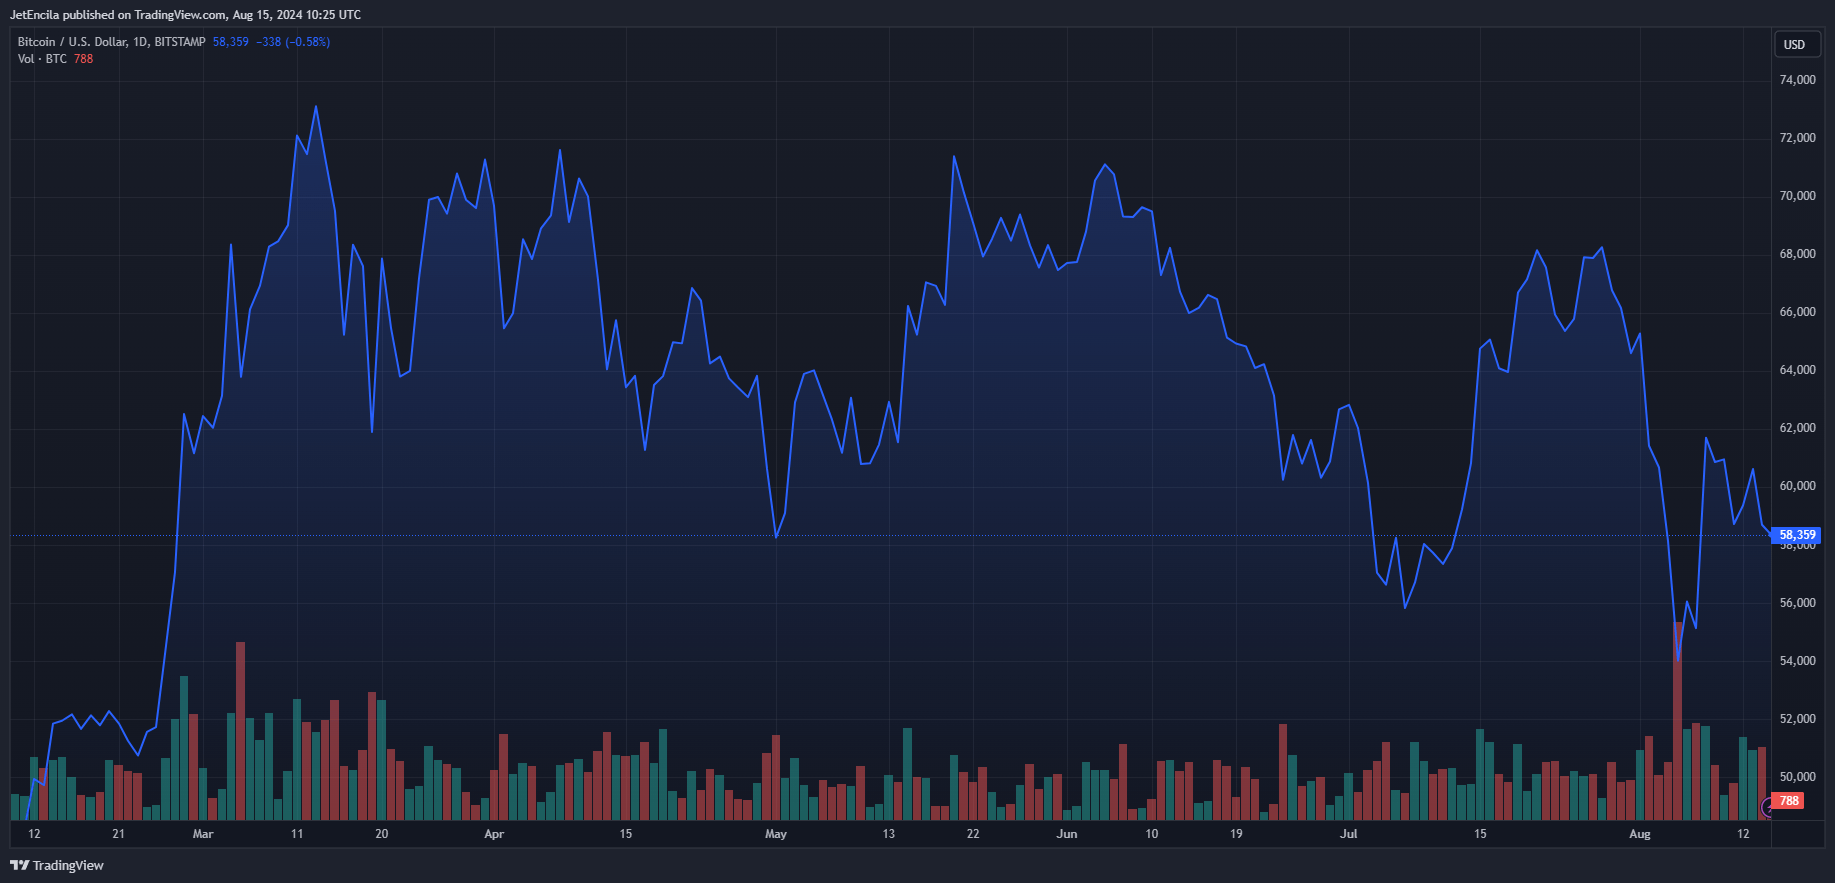Image resolution: width=1835 pixels, height=883 pixels.
Task: Click the tallest red volume bar in August
Action: (1677, 721)
